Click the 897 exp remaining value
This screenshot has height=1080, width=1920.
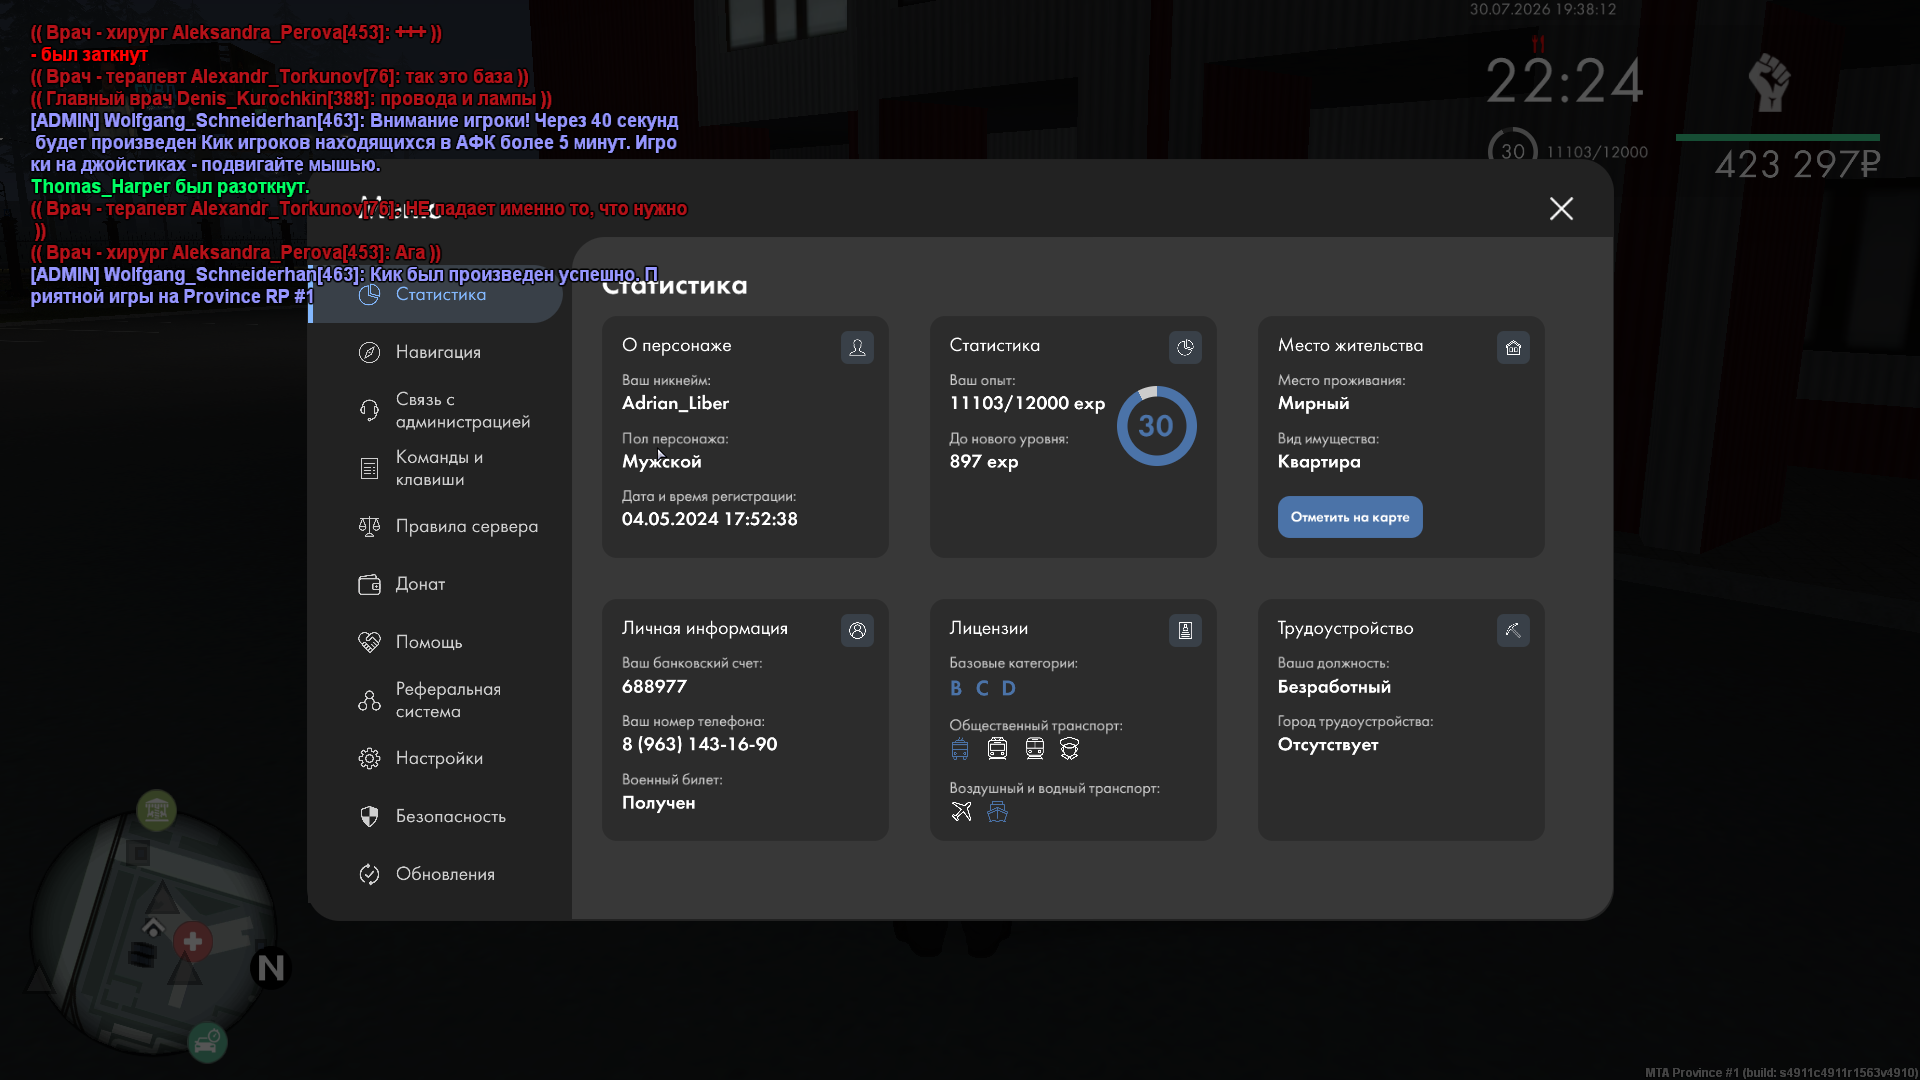coord(983,461)
